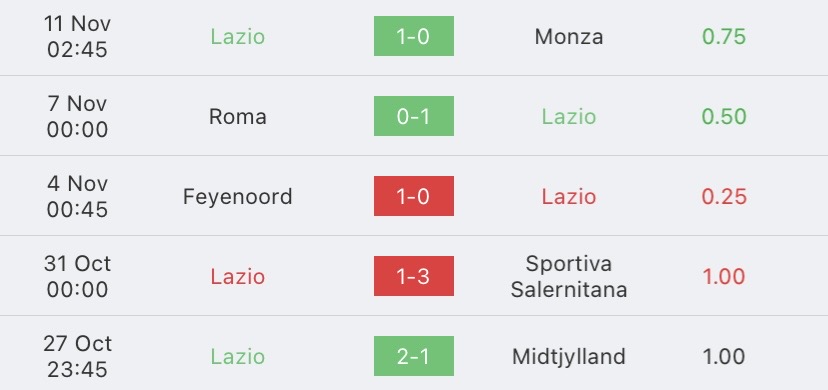This screenshot has height=390, width=828.
Task: Select the 11 Nov 02:45 match date
Action: click(77, 36)
